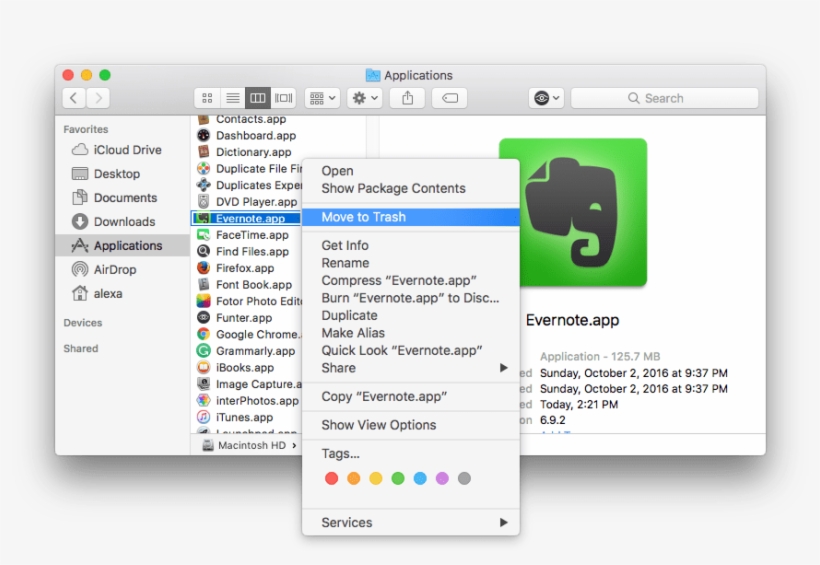This screenshot has height=565, width=820.
Task: Choose Rename from context menu
Action: 411,263
